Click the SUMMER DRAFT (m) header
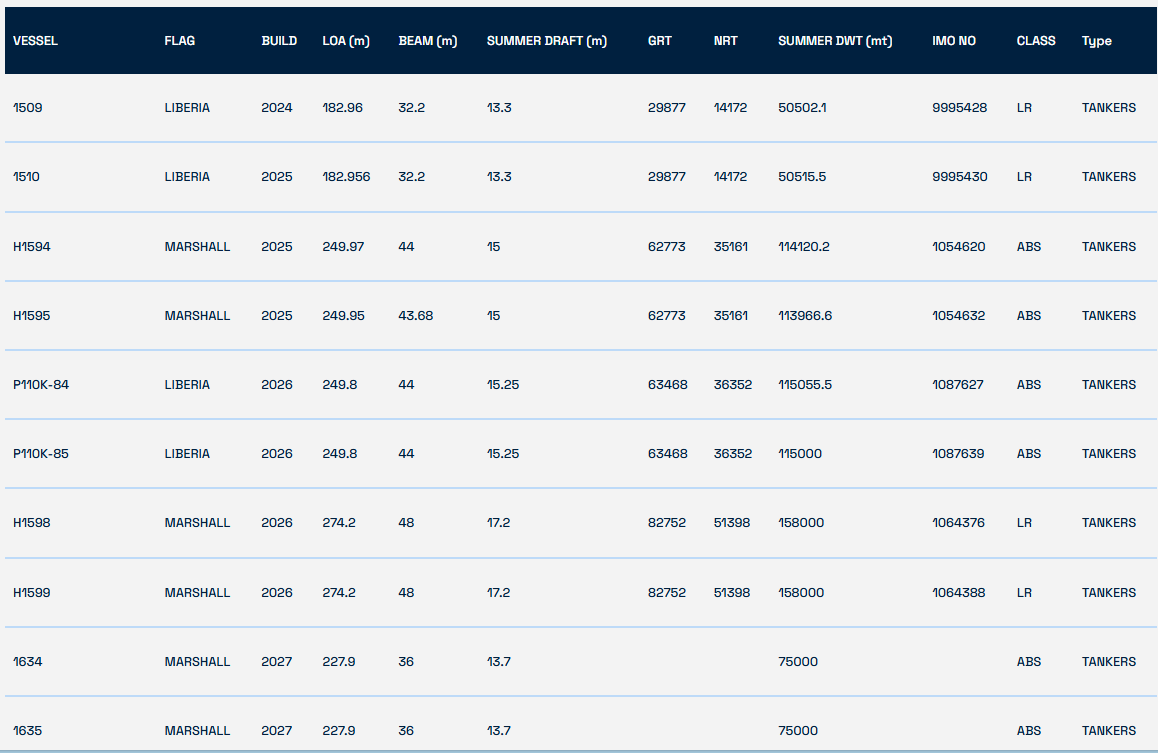Screen dimensions: 1158x753 (x=546, y=41)
